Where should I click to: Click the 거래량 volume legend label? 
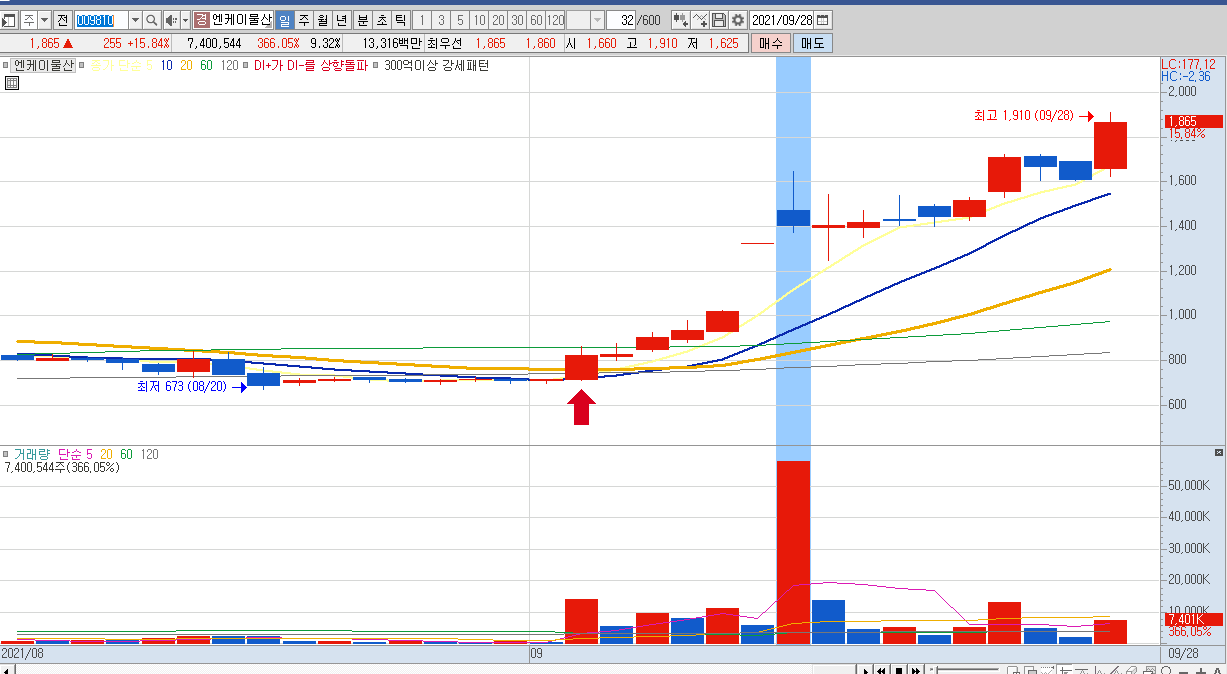[32, 454]
